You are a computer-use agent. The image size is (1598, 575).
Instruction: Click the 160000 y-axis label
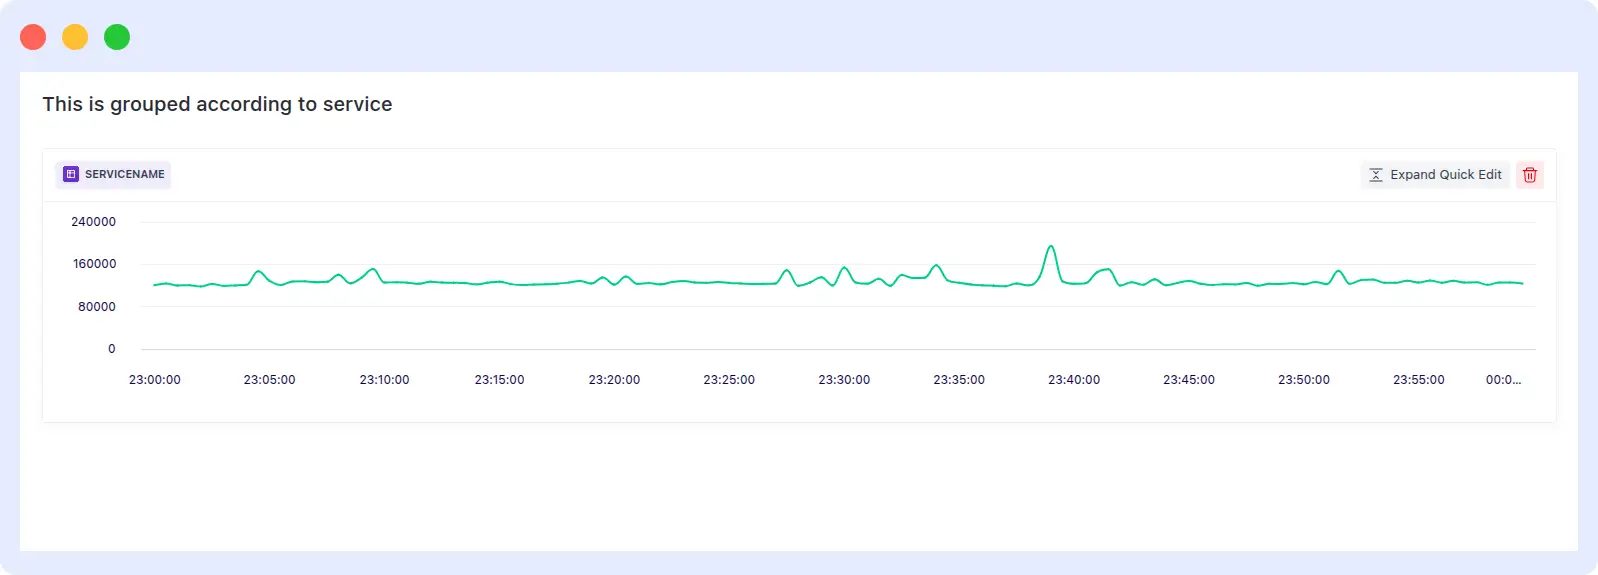pos(95,264)
